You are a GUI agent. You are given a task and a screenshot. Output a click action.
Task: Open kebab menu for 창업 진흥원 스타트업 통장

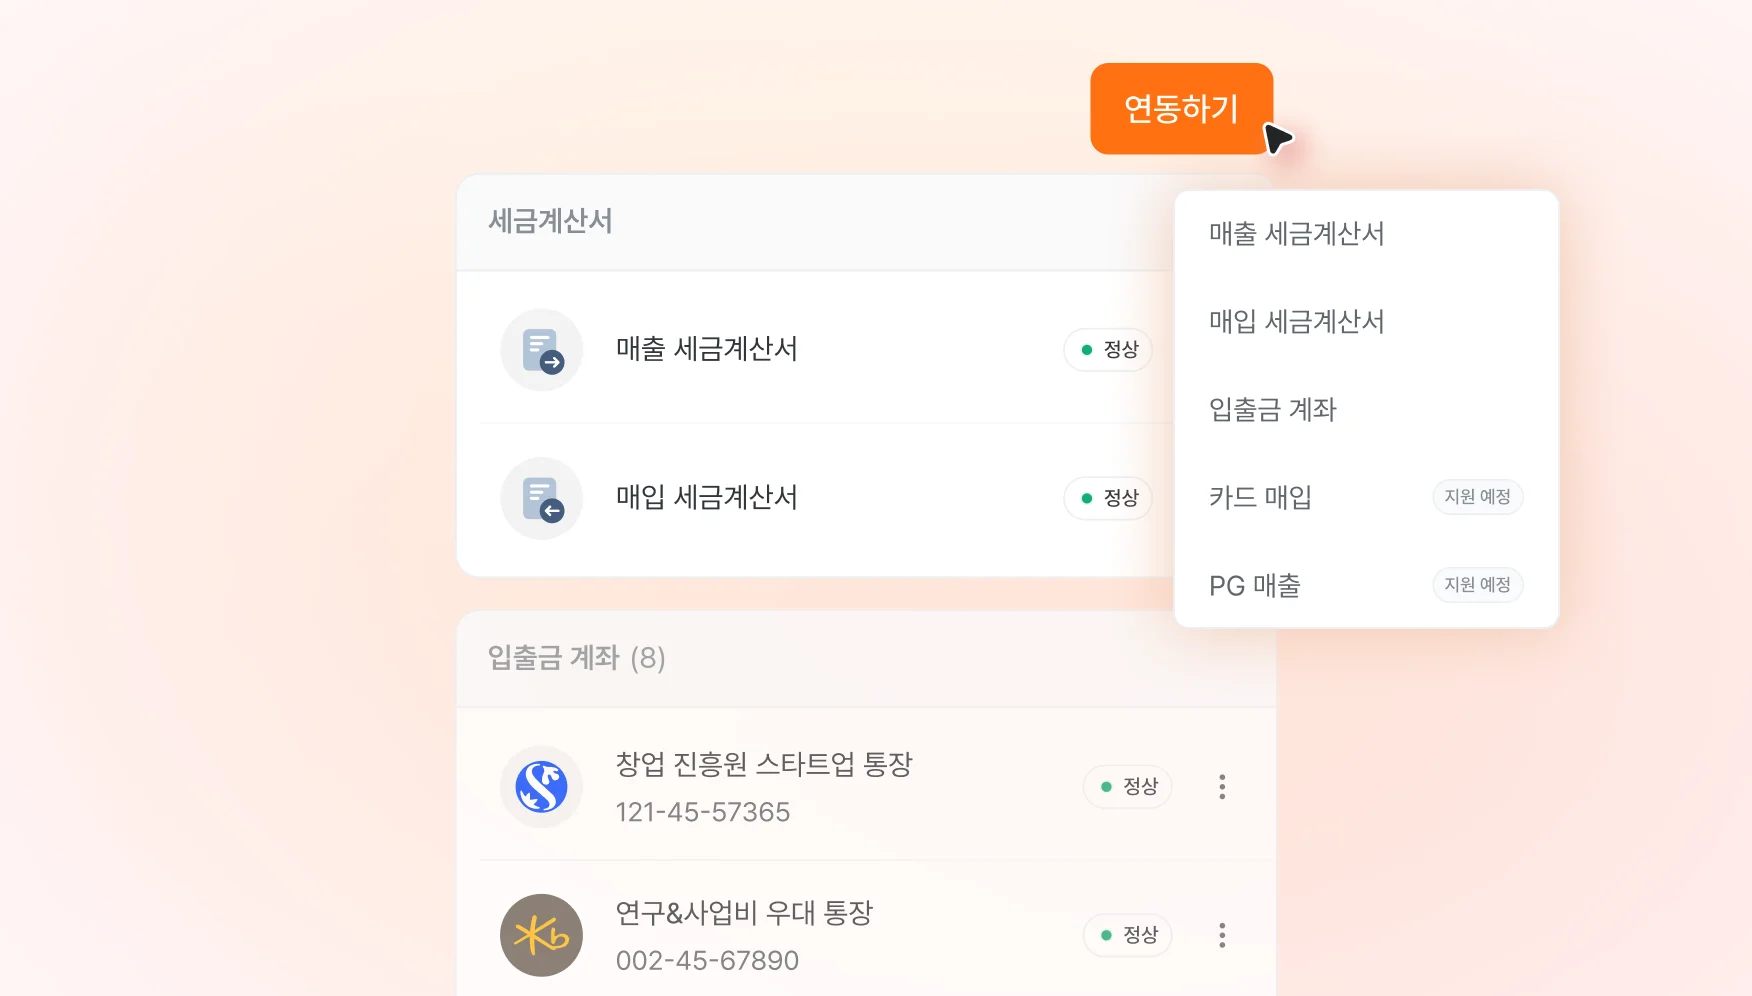coord(1221,787)
